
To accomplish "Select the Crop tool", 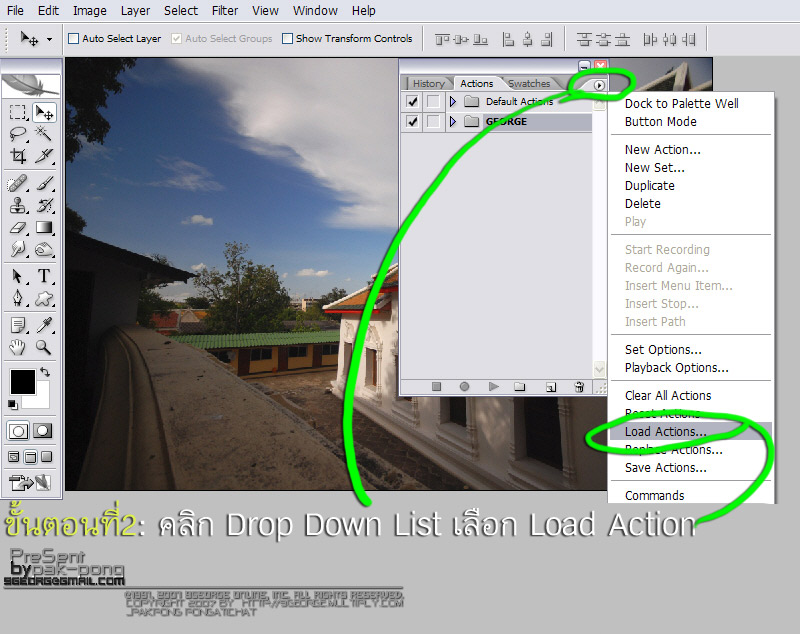I will [18, 156].
